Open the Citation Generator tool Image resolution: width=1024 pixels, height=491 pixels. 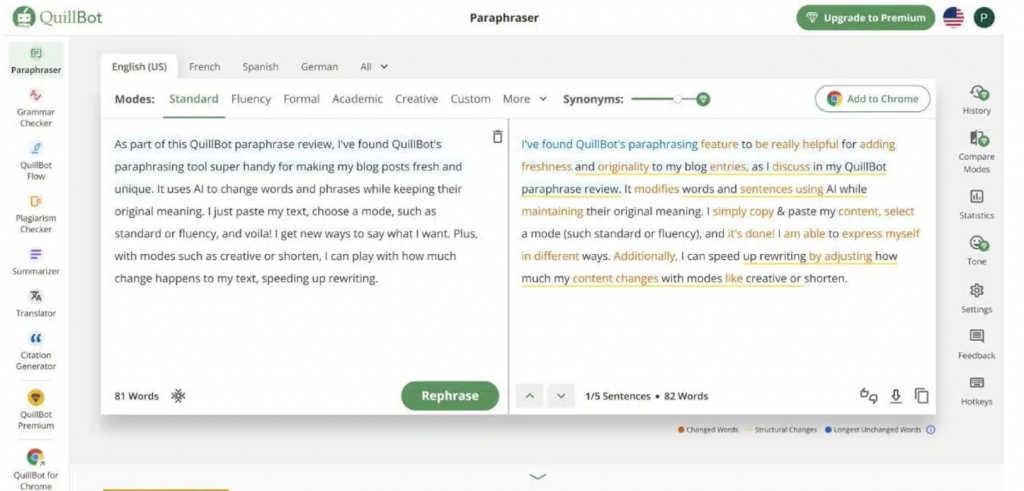coord(36,351)
